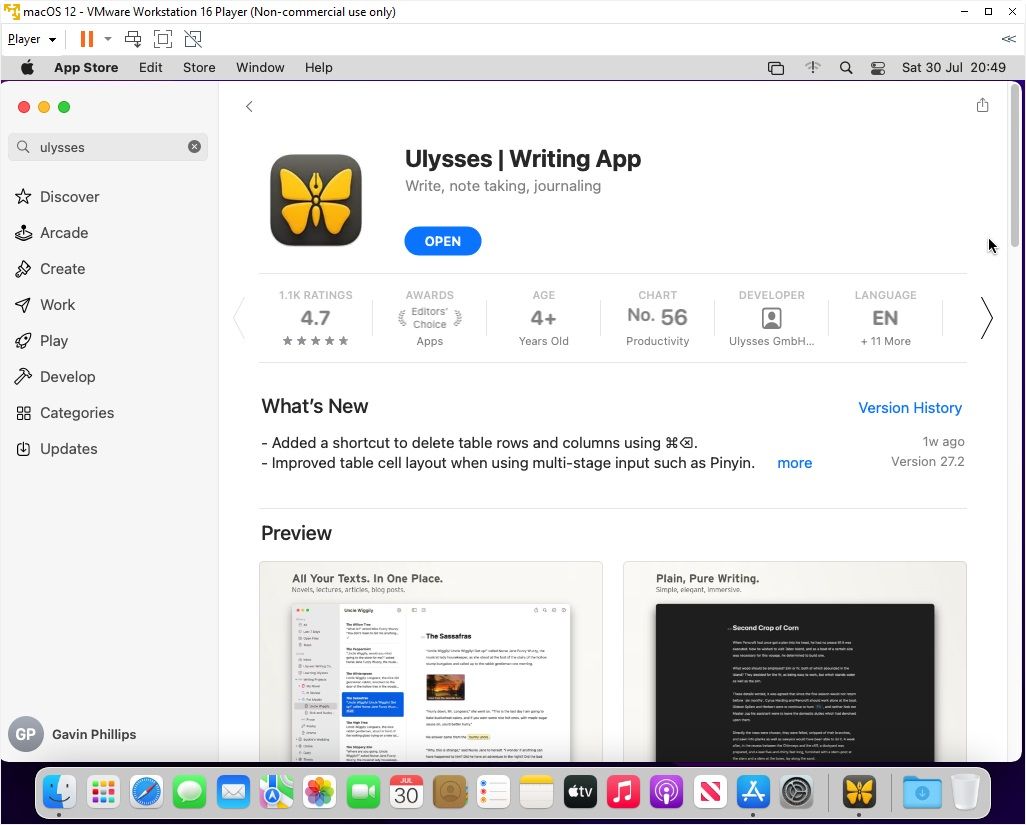Select Arcade from the App Store sidebar
The width and height of the screenshot is (1026, 825).
coord(64,233)
